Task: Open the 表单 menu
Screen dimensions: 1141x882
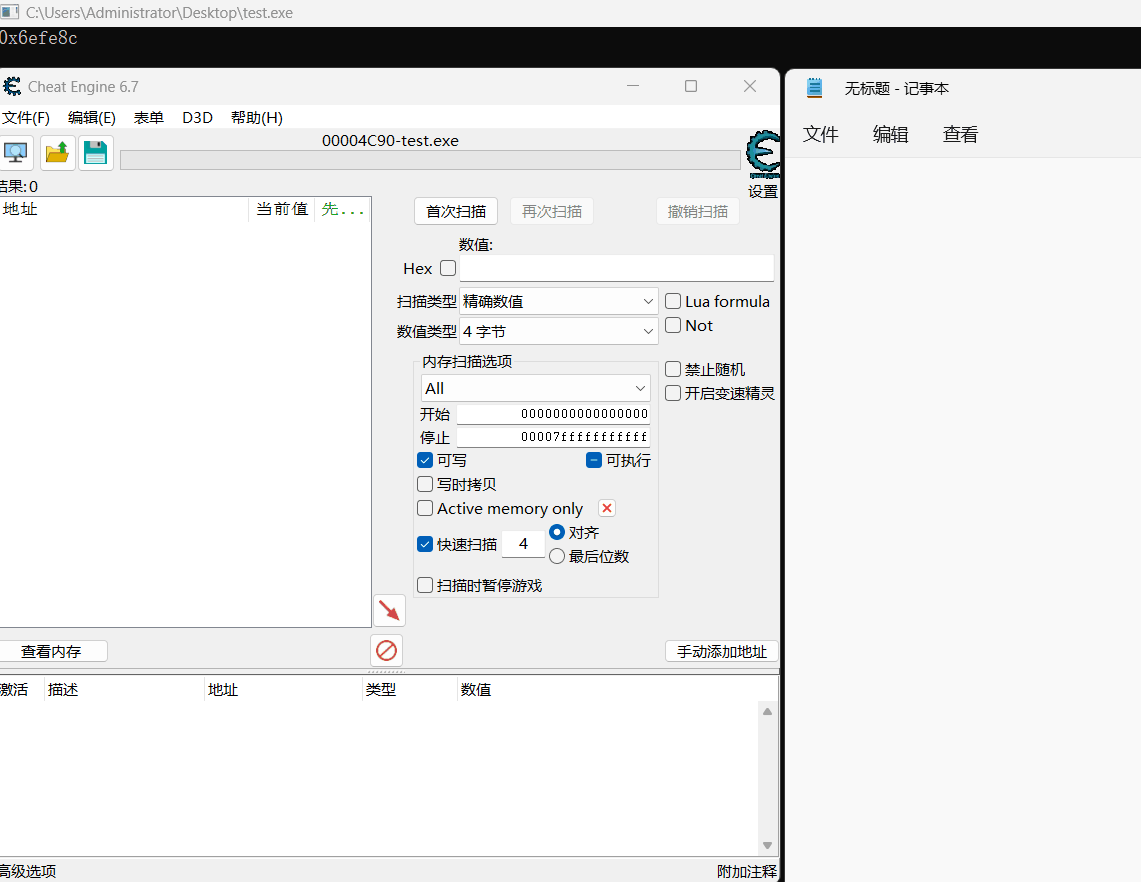Action: click(x=148, y=118)
